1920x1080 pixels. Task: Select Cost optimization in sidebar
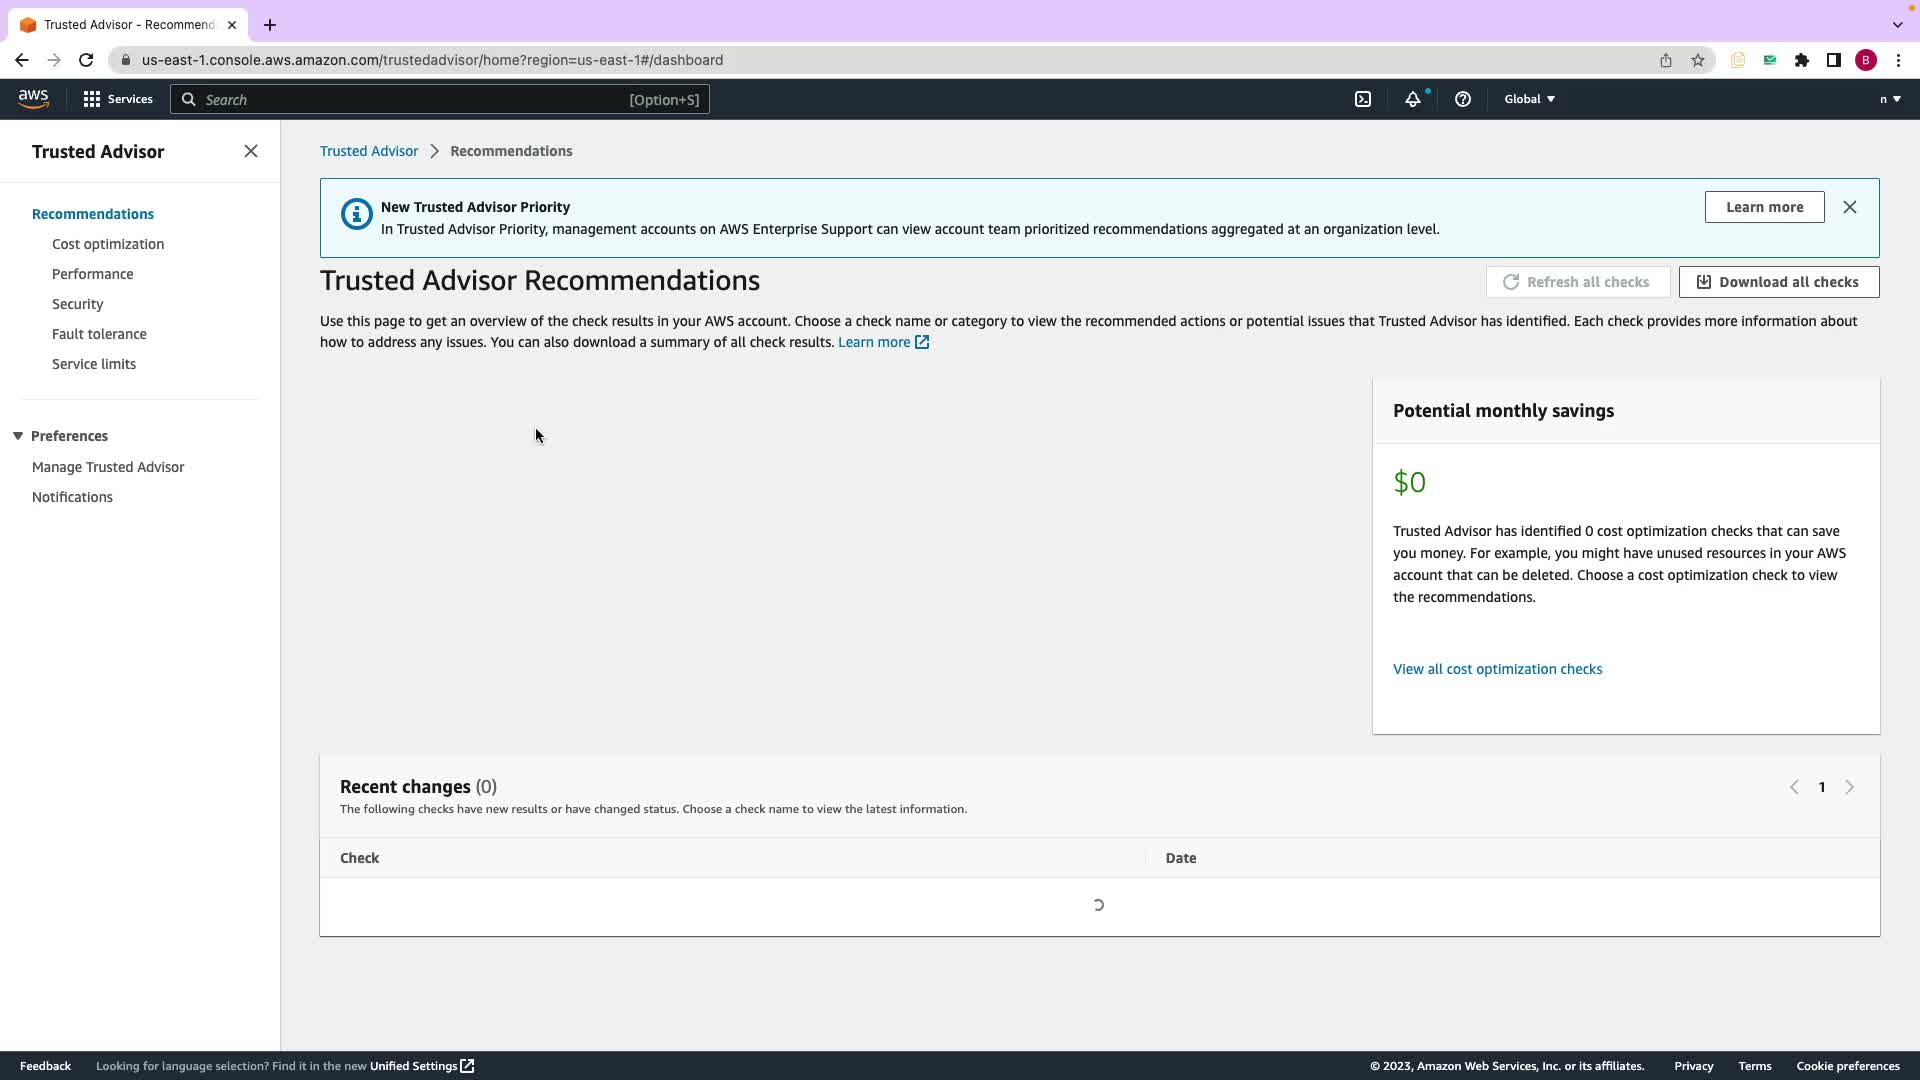[108, 244]
